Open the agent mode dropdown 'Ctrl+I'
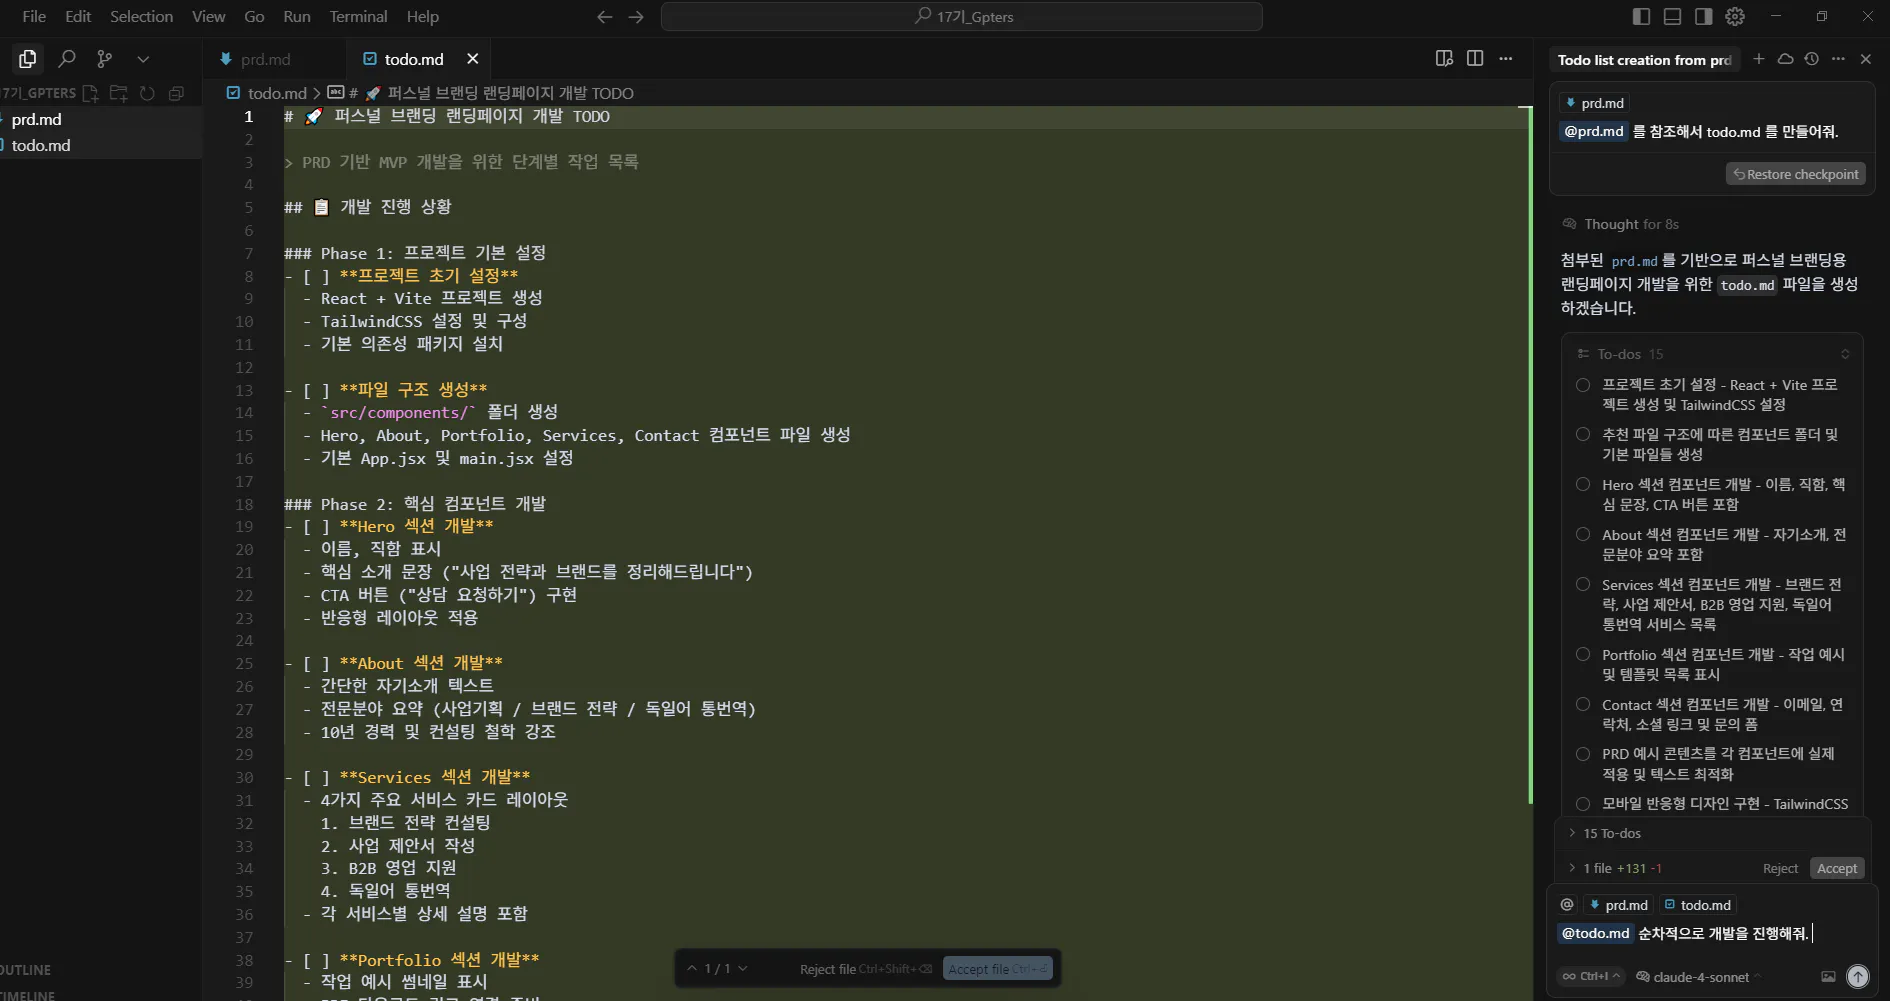The height and width of the screenshot is (1001, 1890). pyautogui.click(x=1591, y=977)
